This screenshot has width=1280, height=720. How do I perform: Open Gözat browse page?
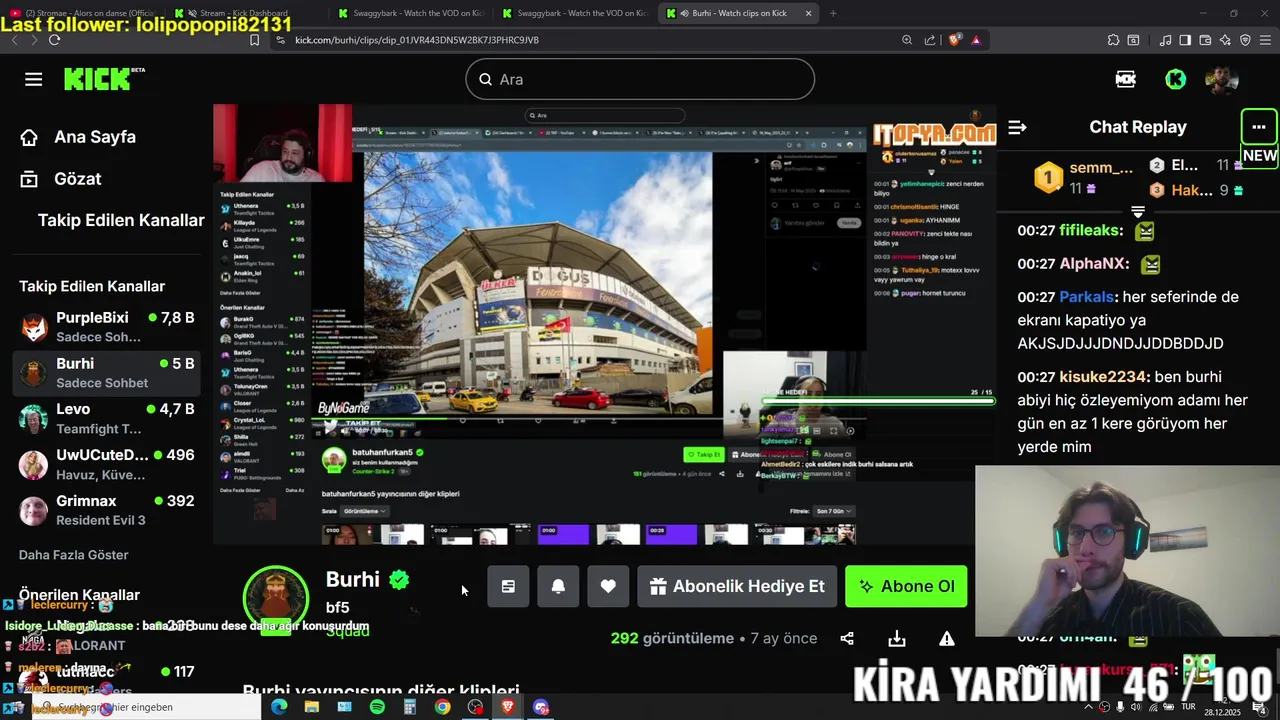pos(77,179)
